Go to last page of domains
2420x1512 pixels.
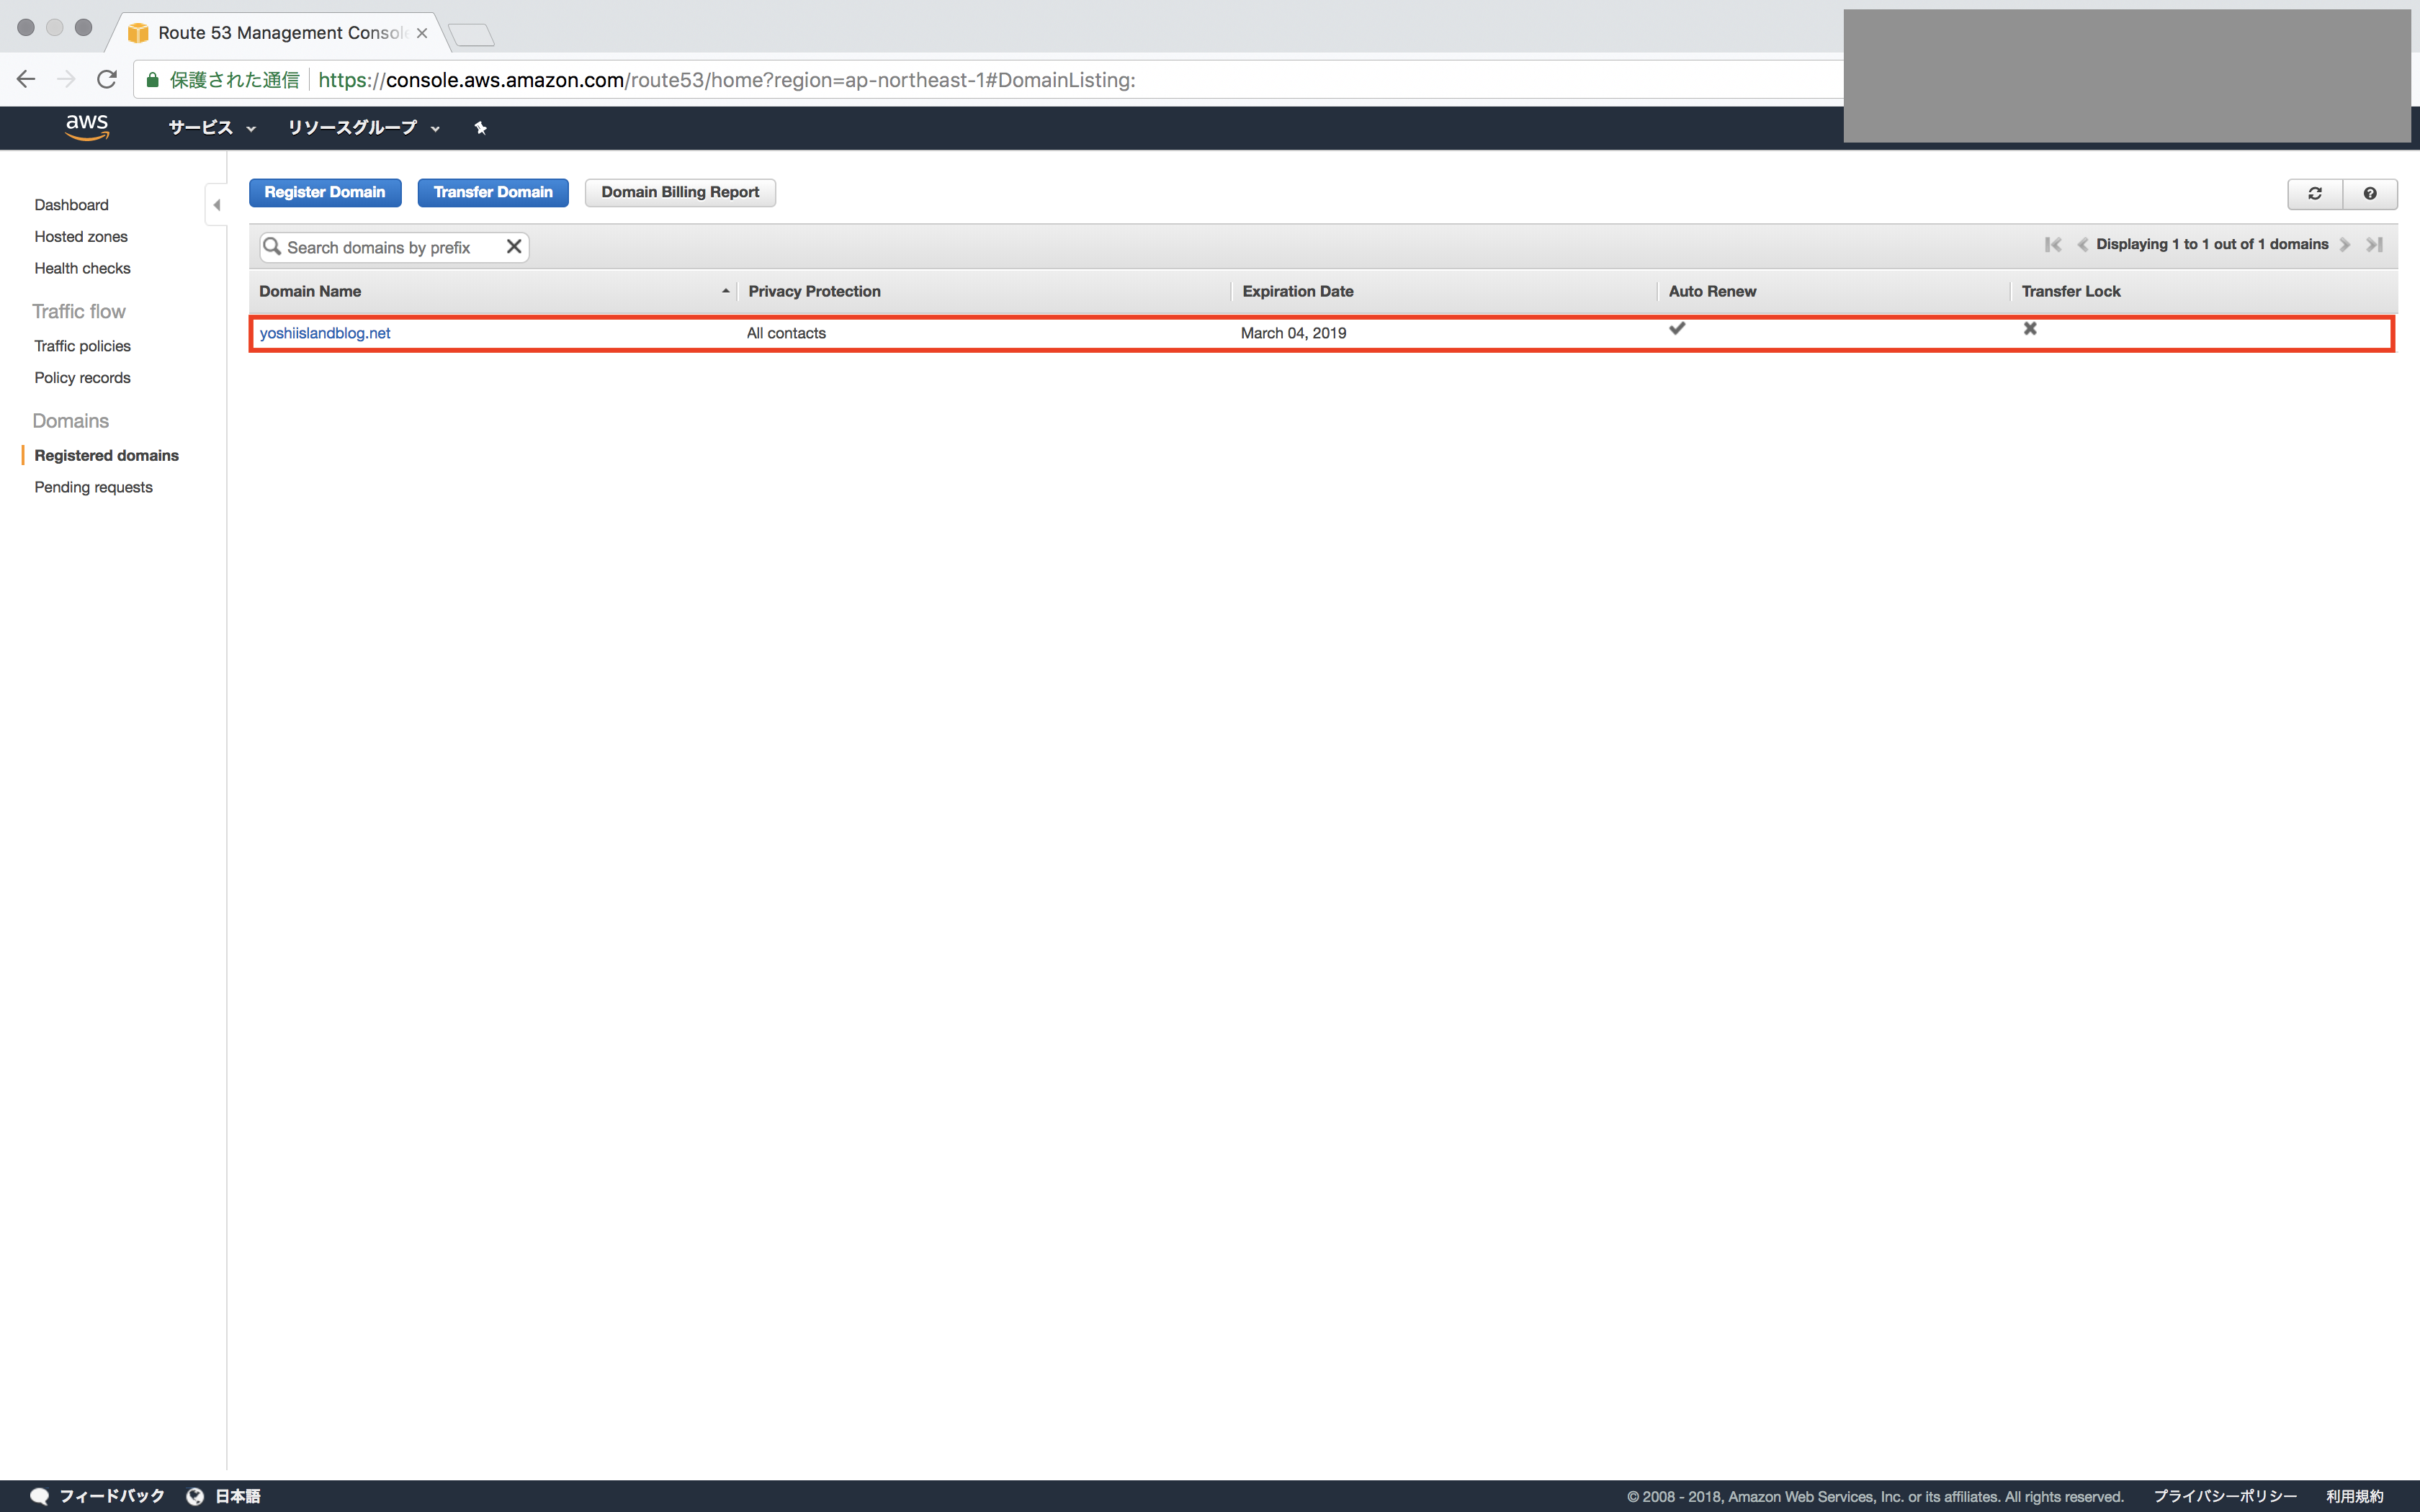2374,244
